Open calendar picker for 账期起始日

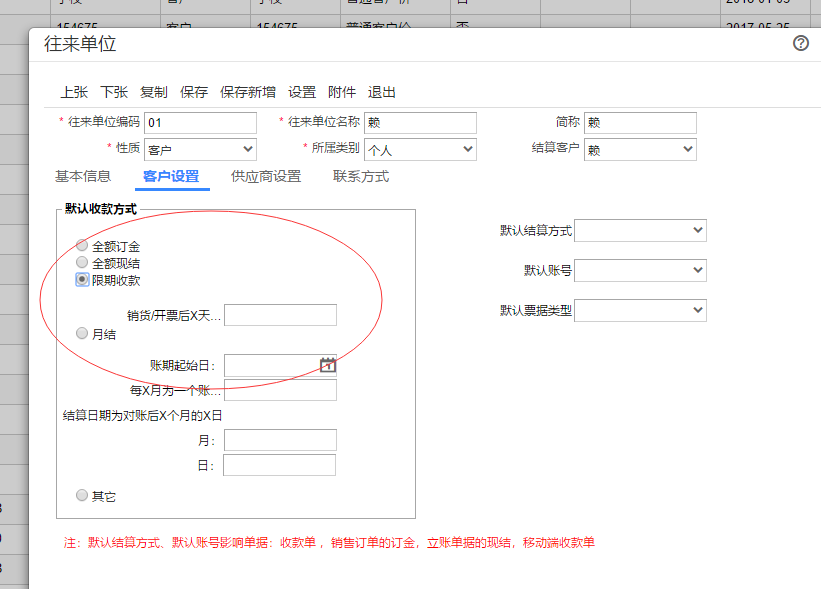coord(328,365)
